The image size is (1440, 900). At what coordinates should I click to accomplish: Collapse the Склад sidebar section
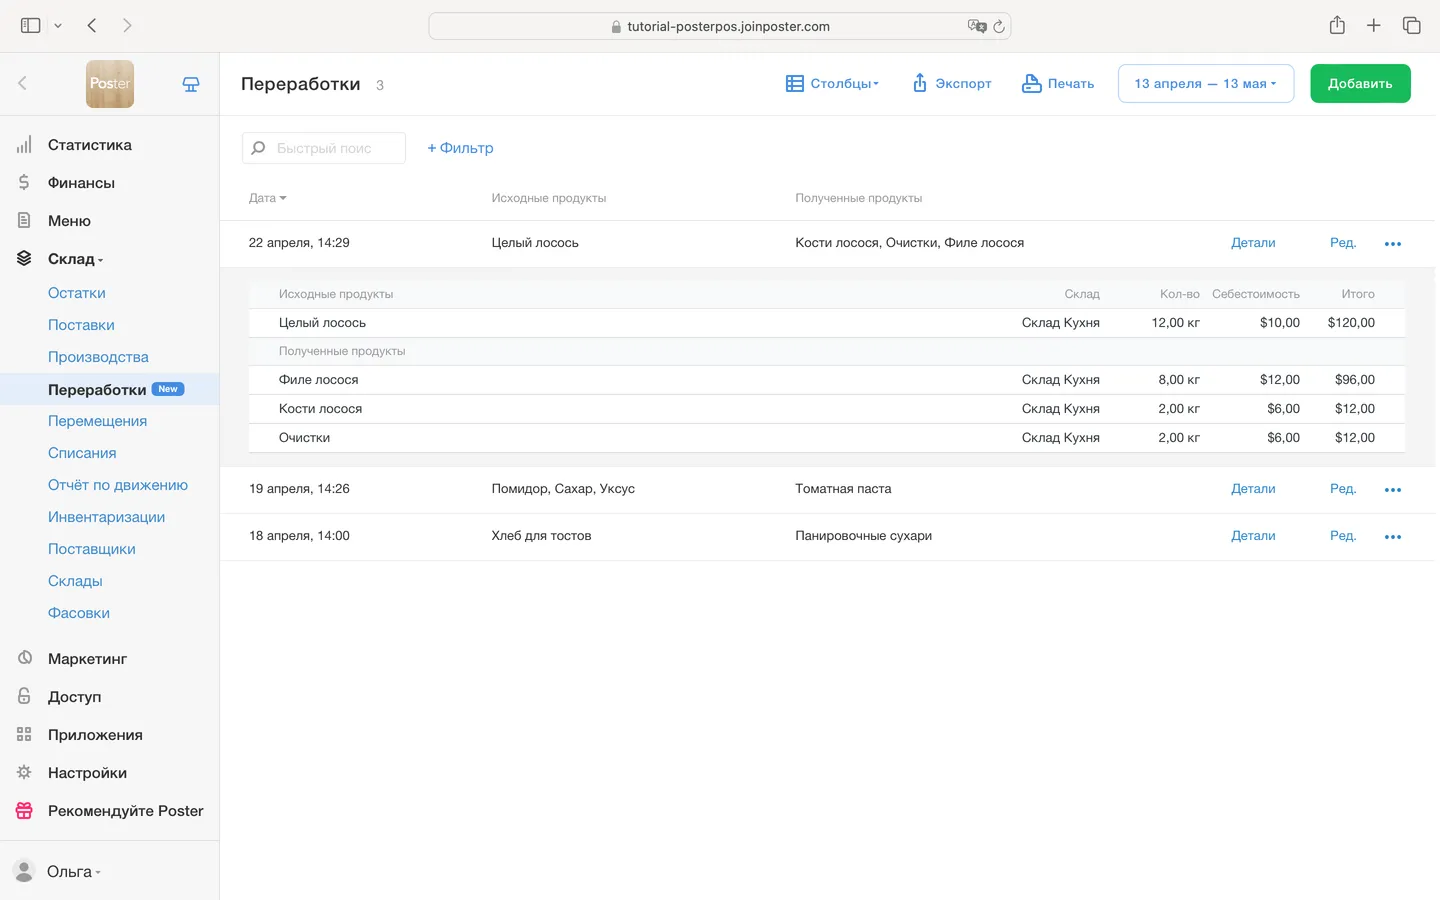click(x=74, y=259)
